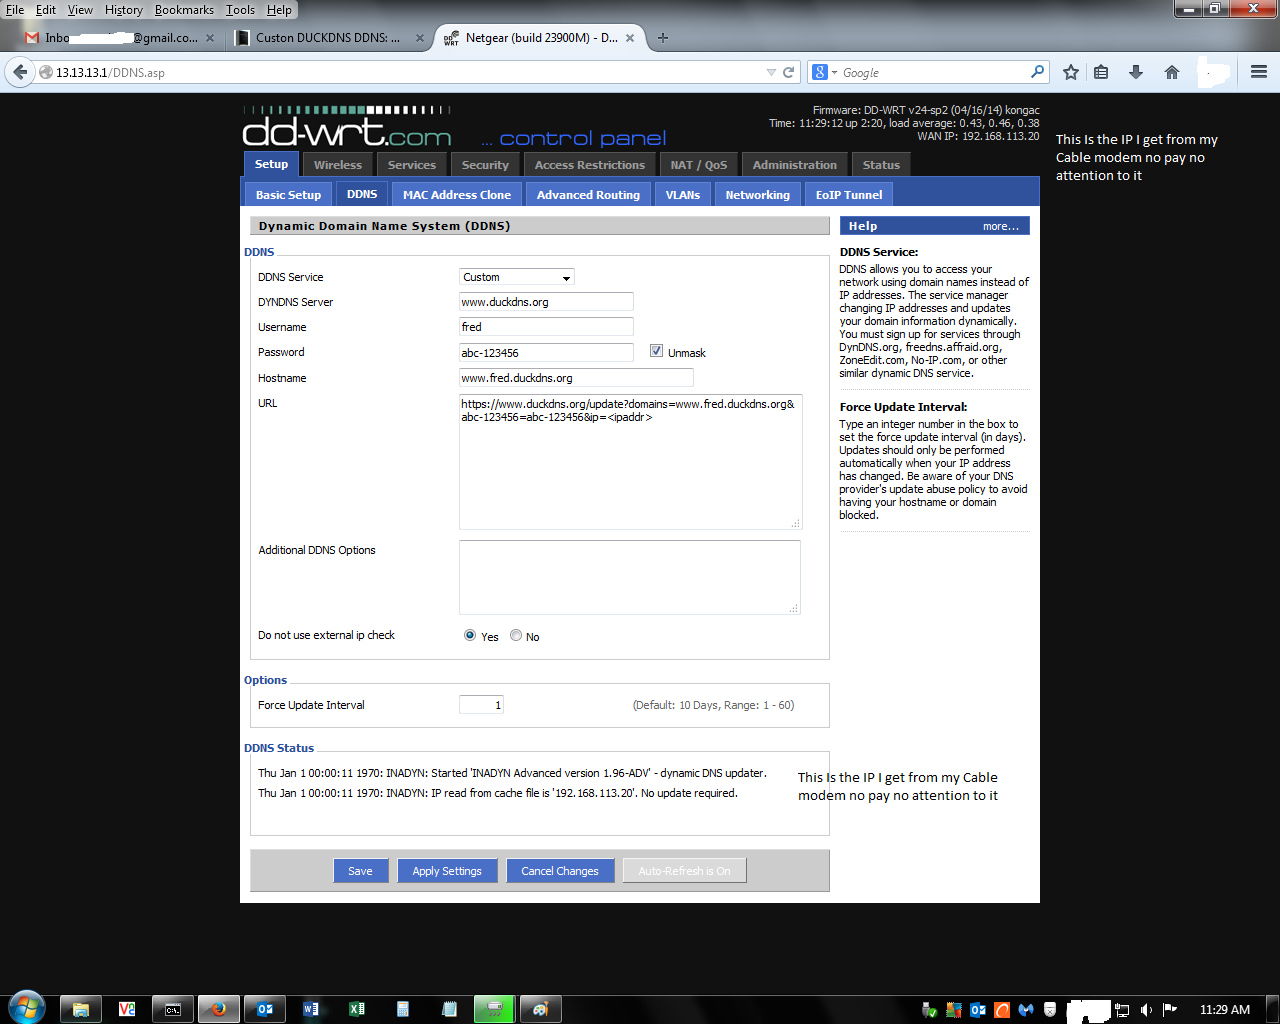Viewport: 1280px width, 1024px height.
Task: Launch Firefox from the Windows taskbar
Action: pyautogui.click(x=218, y=1009)
